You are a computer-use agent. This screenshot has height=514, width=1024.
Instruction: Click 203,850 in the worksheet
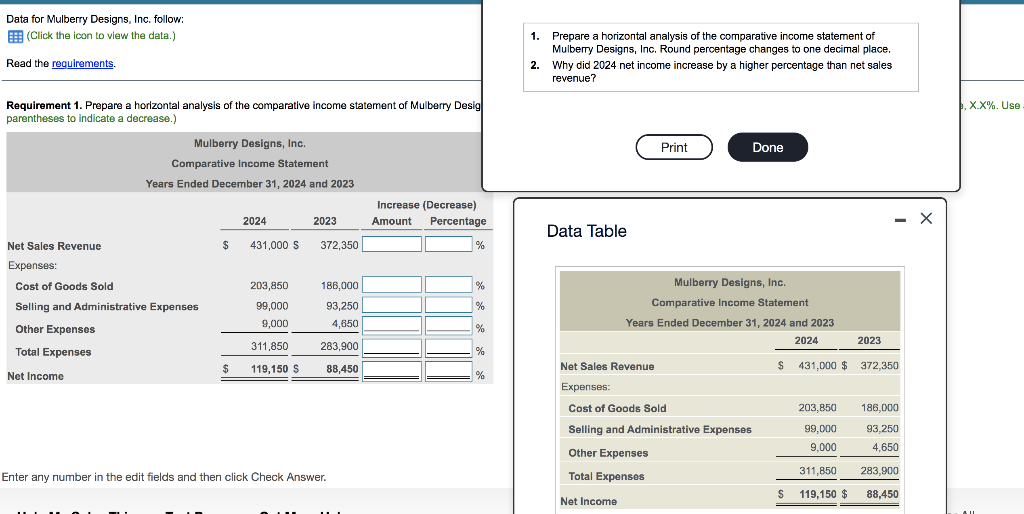tap(269, 285)
